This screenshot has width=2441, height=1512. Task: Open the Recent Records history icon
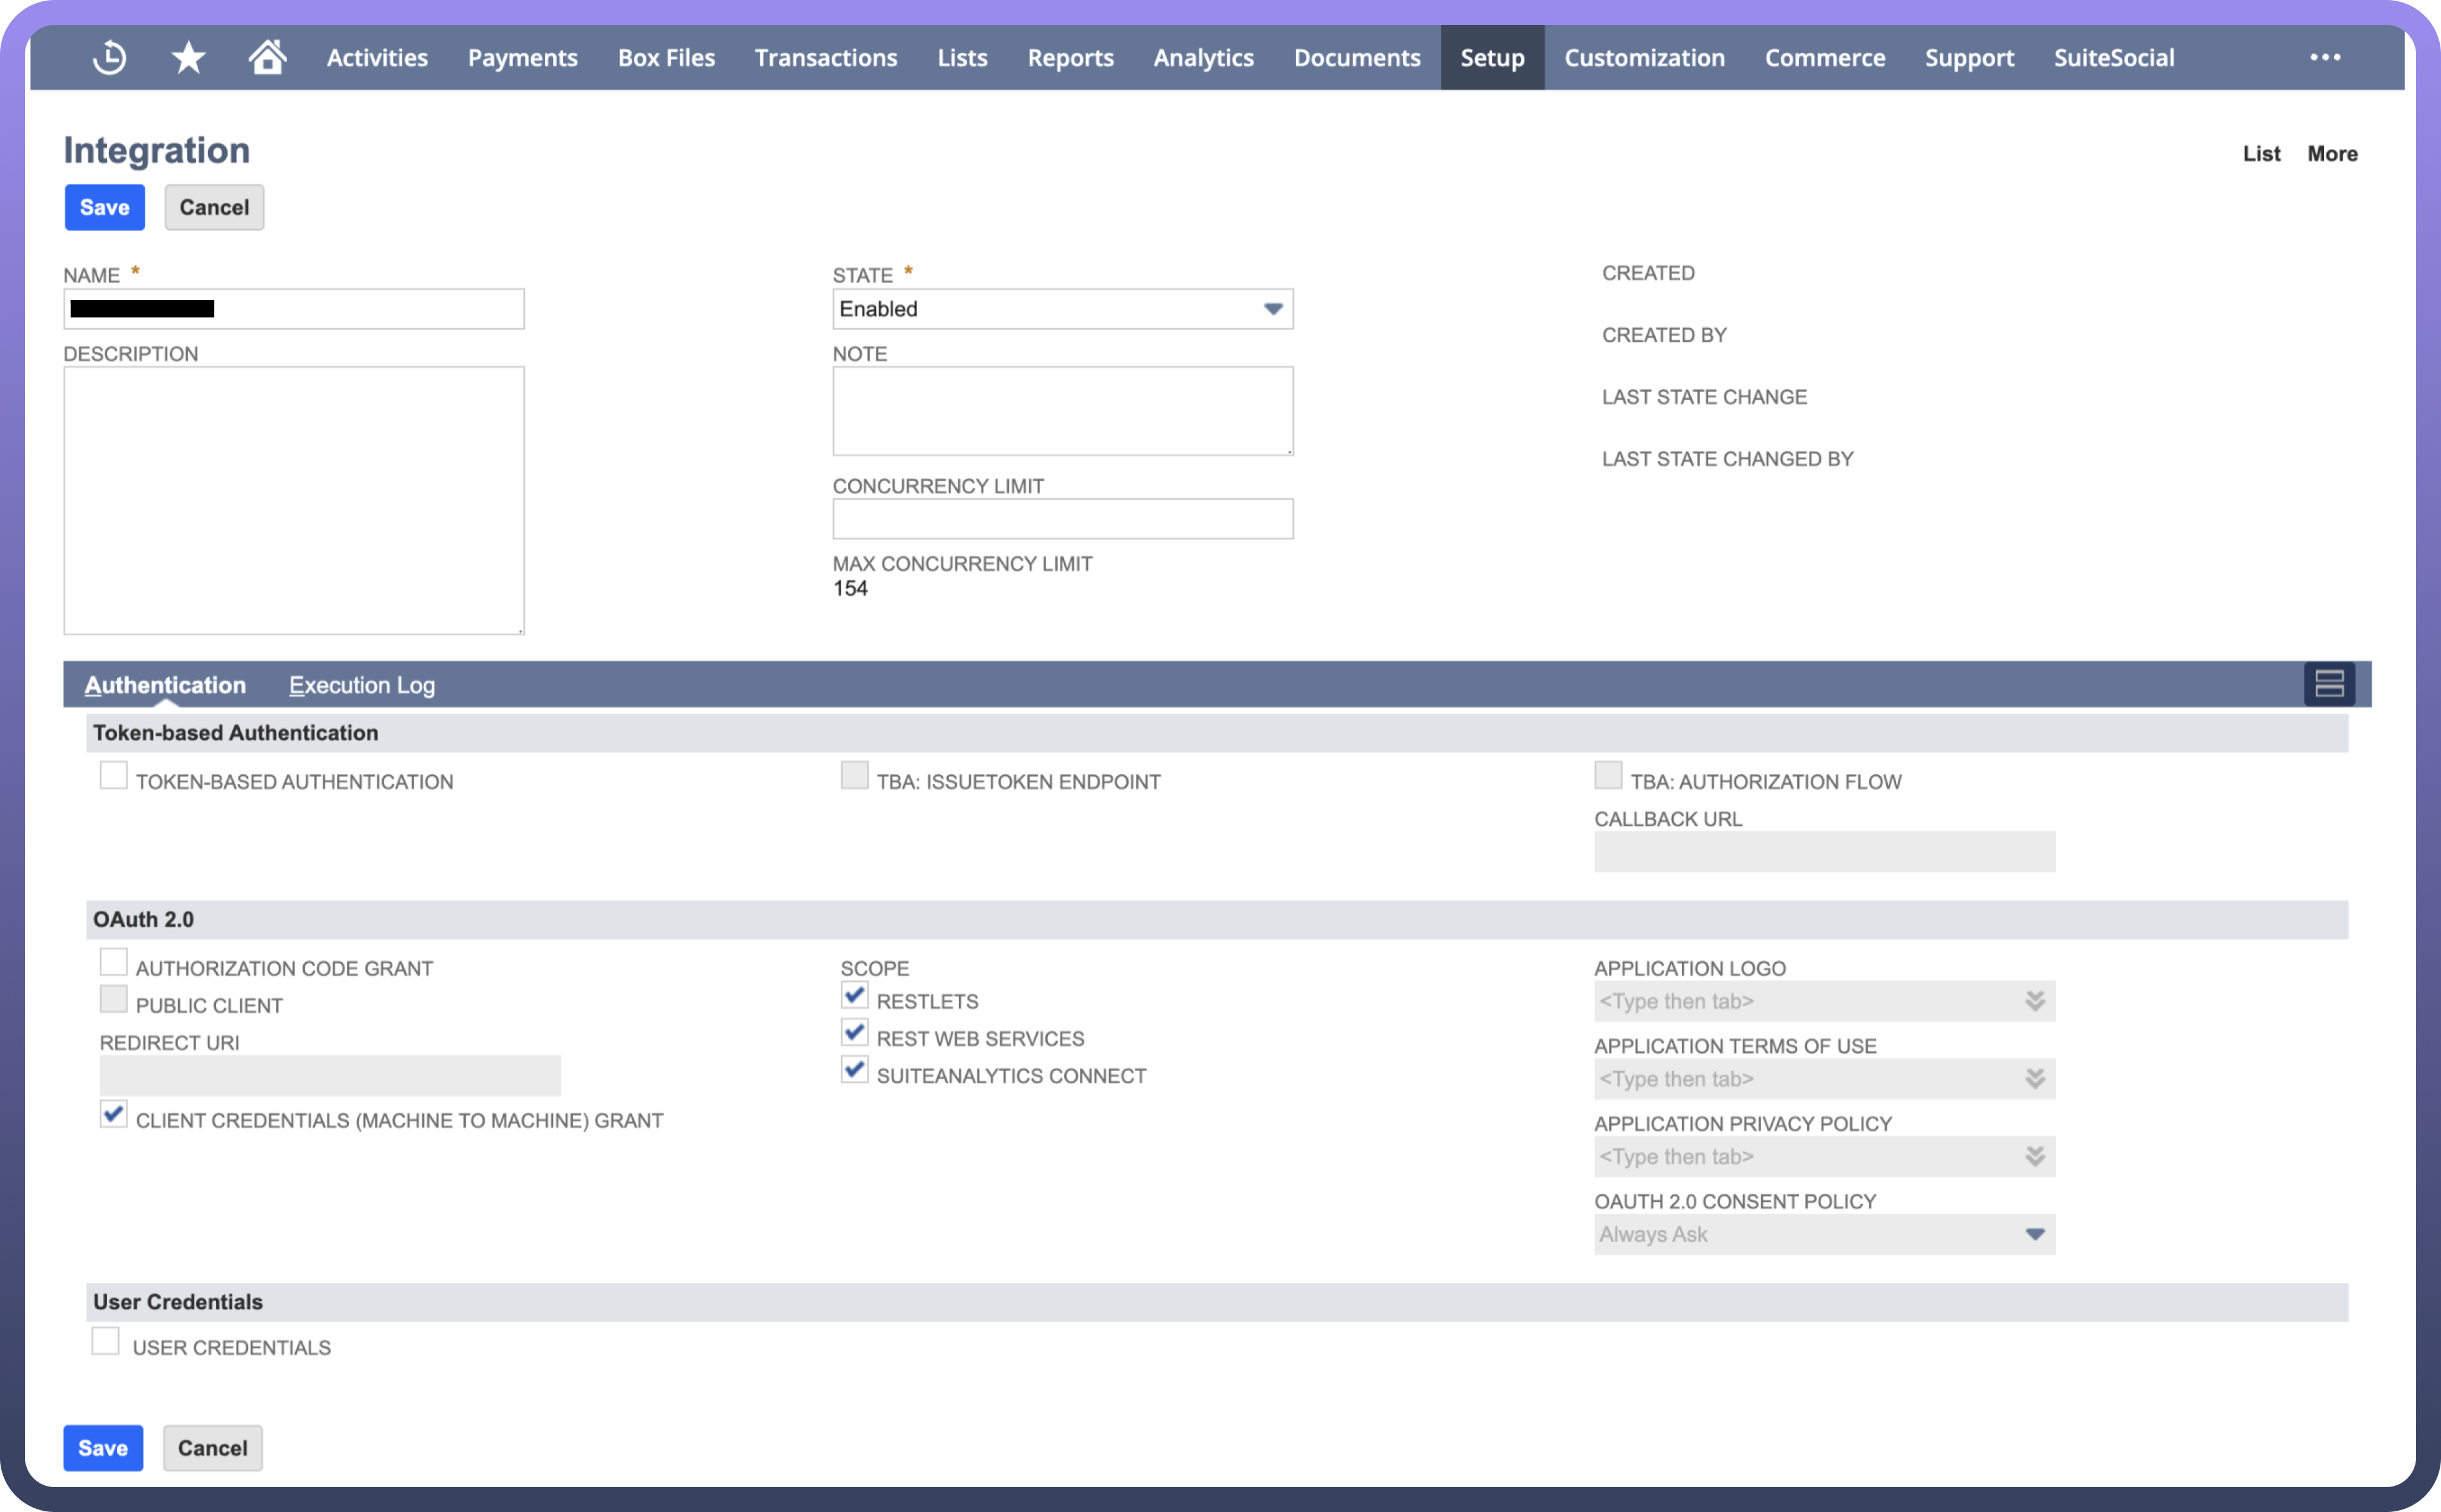pos(109,57)
